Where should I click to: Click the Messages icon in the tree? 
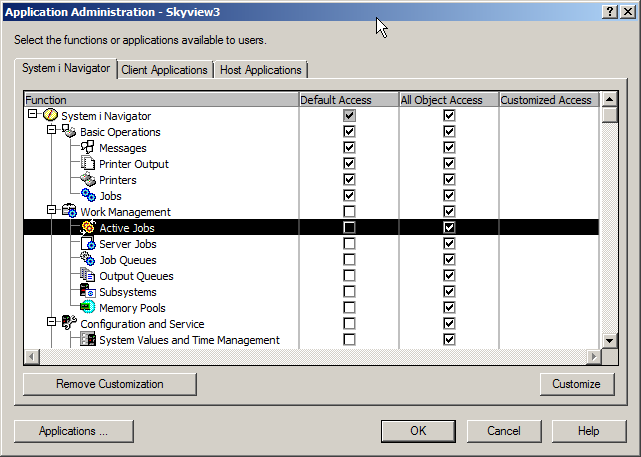click(88, 147)
